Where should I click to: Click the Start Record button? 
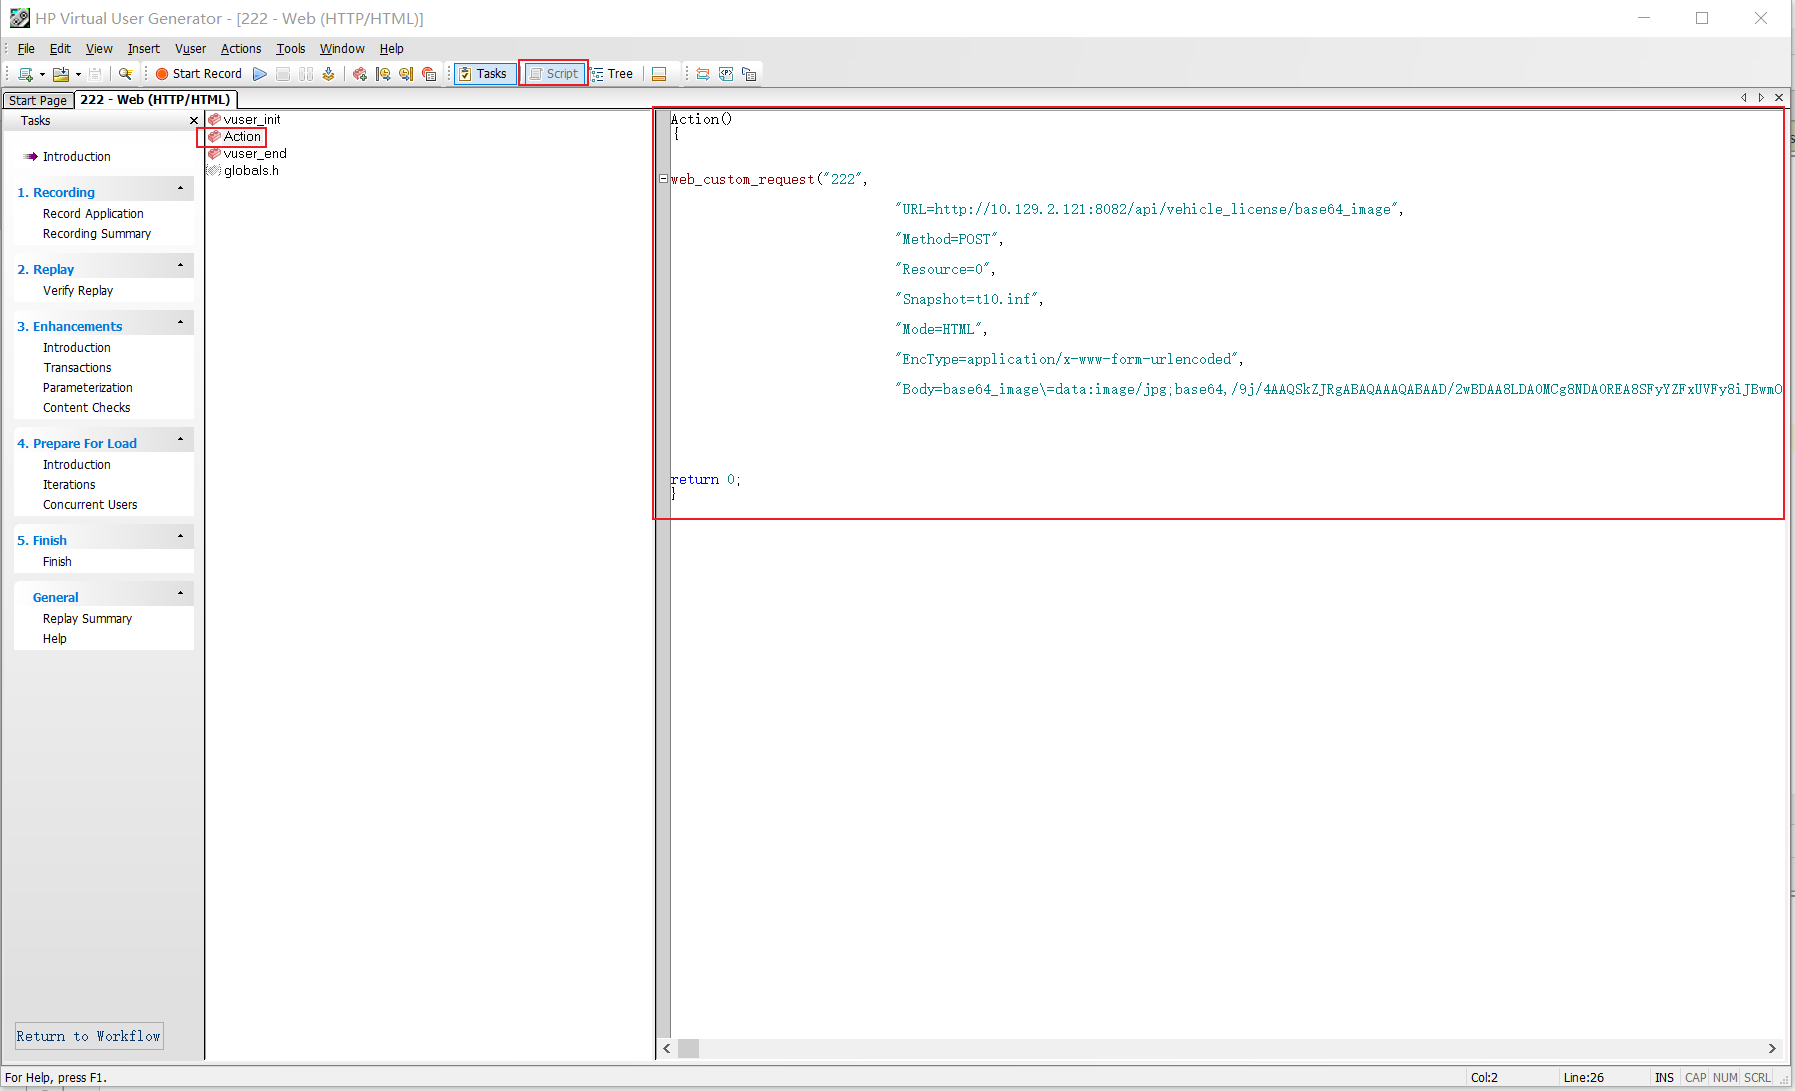coord(198,74)
